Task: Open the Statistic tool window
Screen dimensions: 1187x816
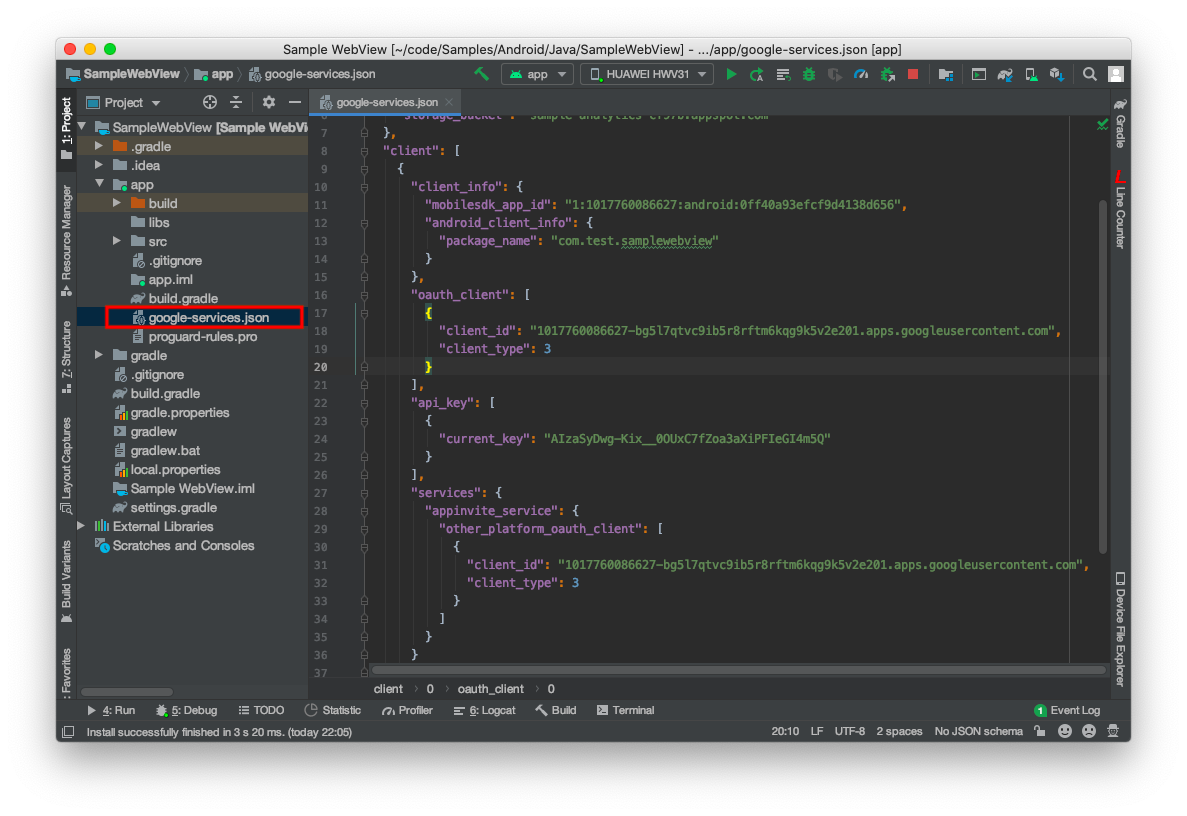Action: 333,710
